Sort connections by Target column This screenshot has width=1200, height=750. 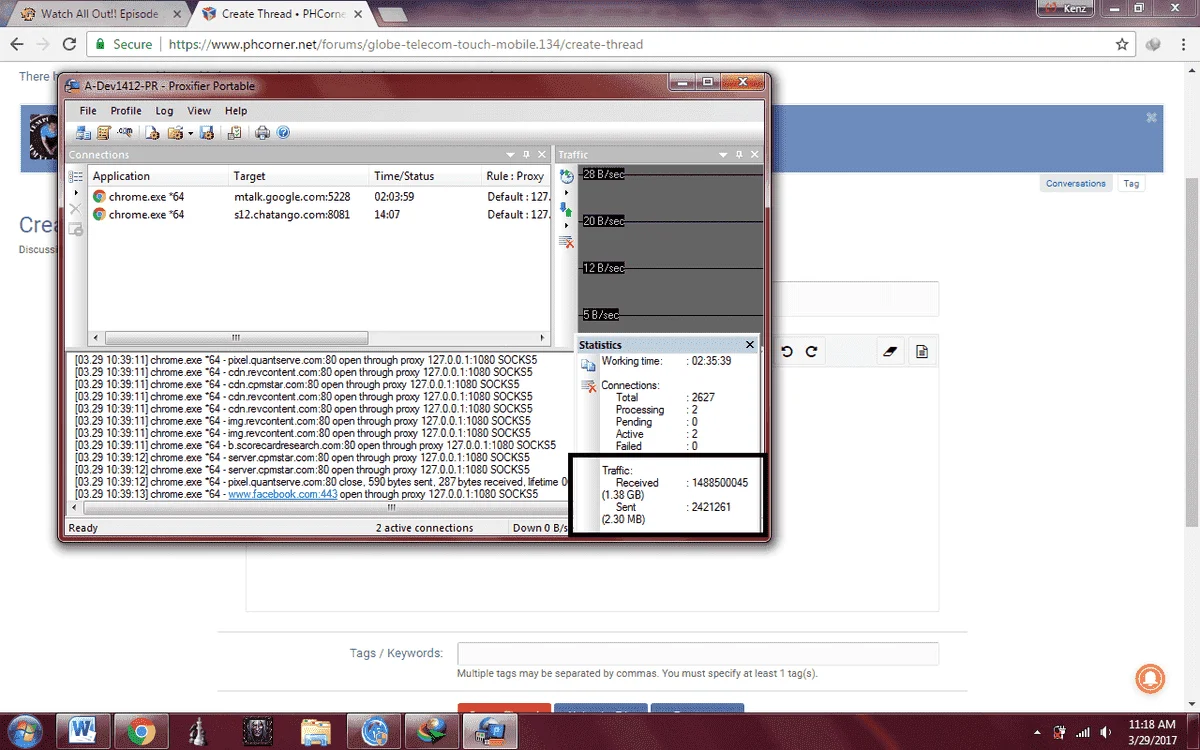299,176
